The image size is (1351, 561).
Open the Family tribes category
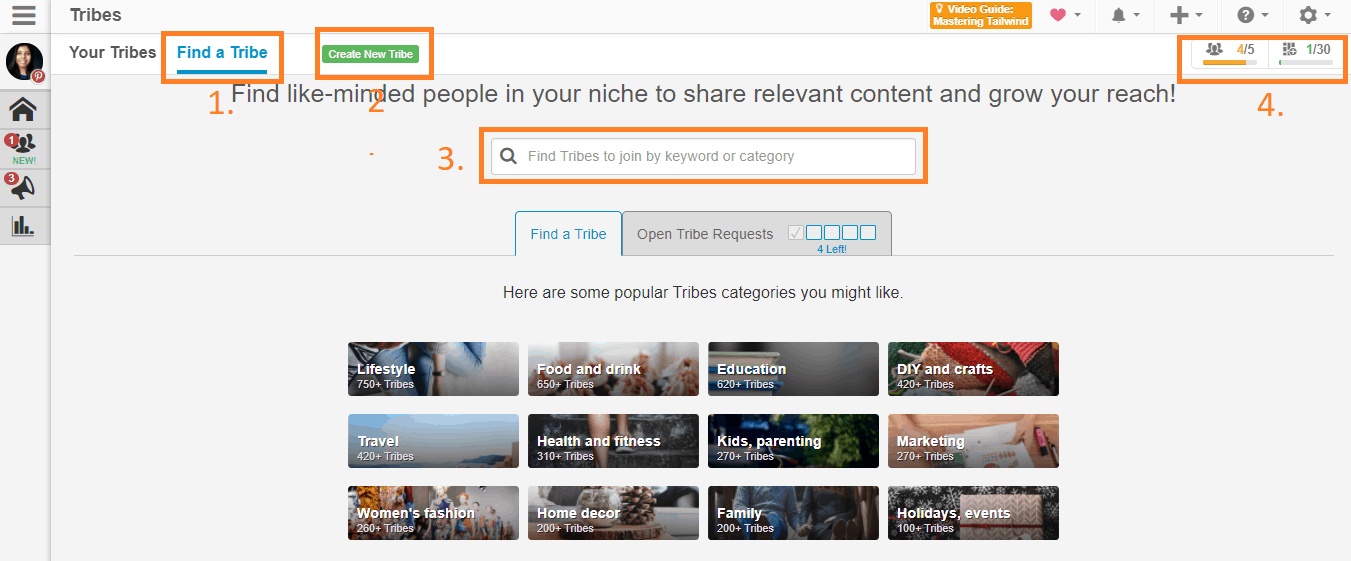[793, 513]
